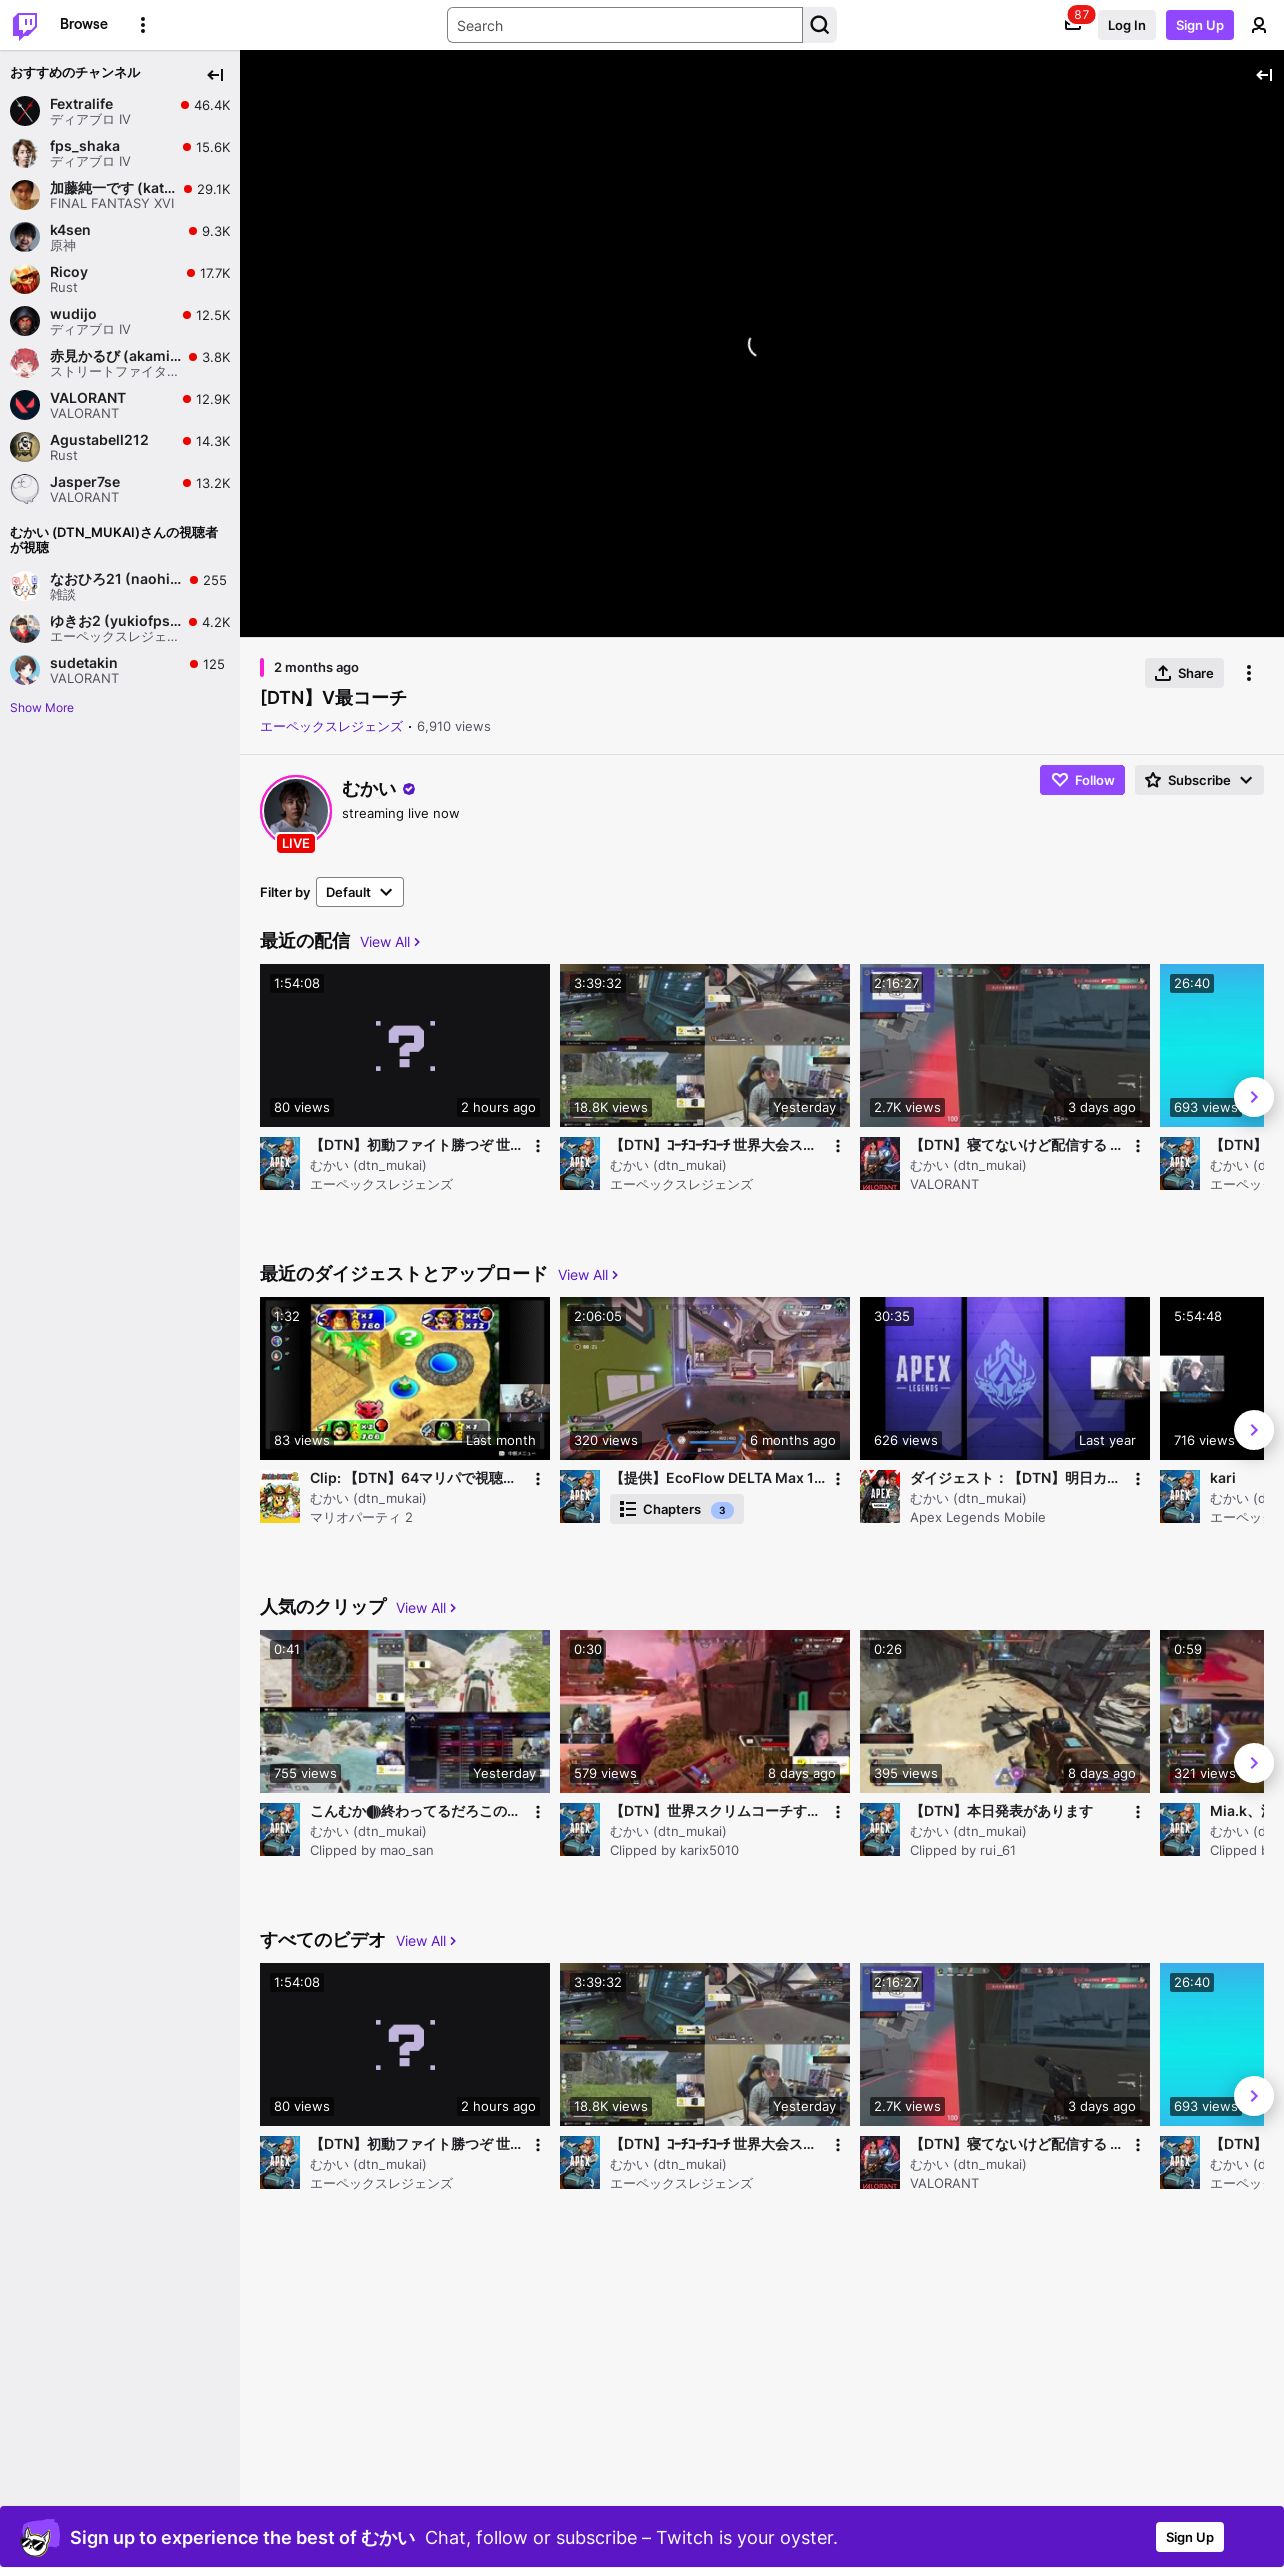The image size is (1284, 2568).
Task: Click the マリオパーティ 2 game box art
Action: (x=280, y=1496)
